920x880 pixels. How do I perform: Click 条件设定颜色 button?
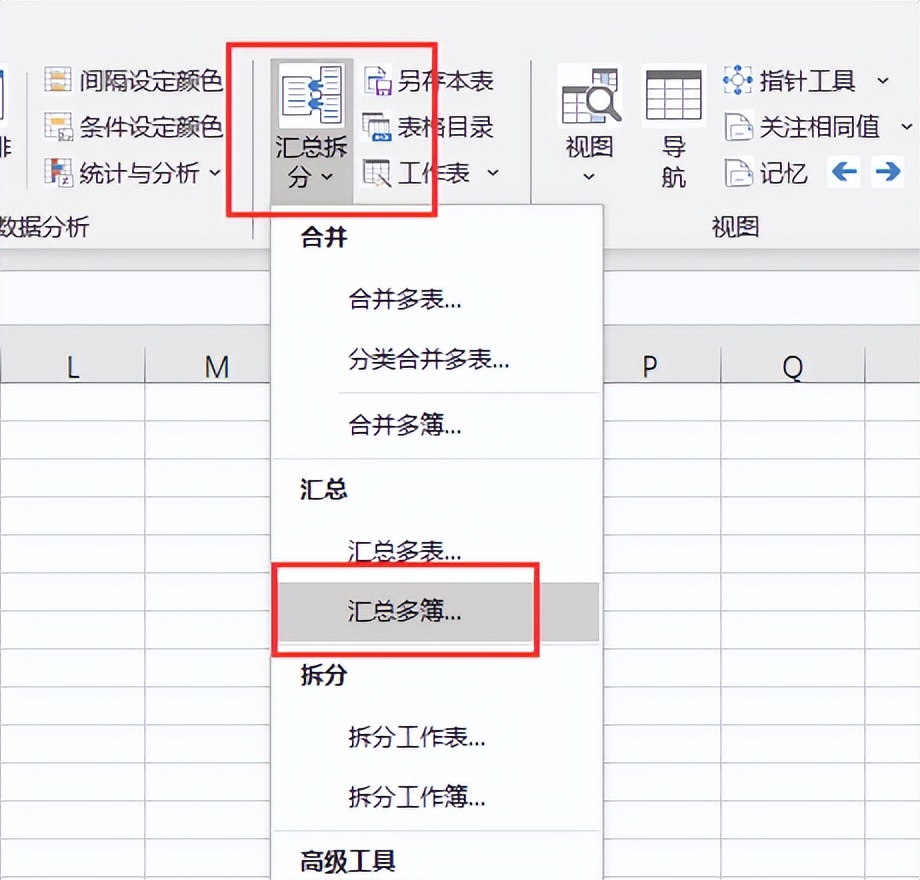(x=134, y=127)
